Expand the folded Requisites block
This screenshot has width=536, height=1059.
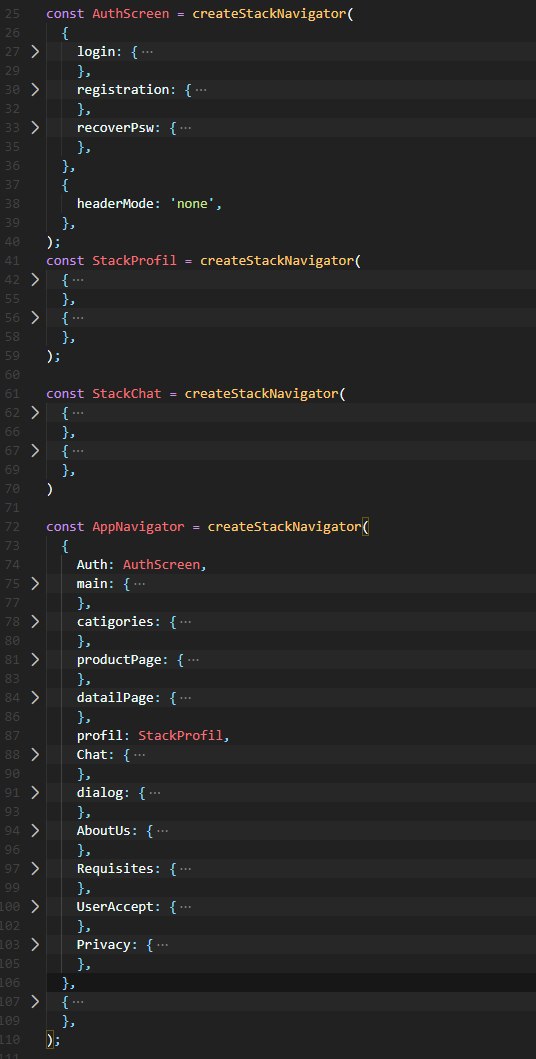(x=35, y=868)
